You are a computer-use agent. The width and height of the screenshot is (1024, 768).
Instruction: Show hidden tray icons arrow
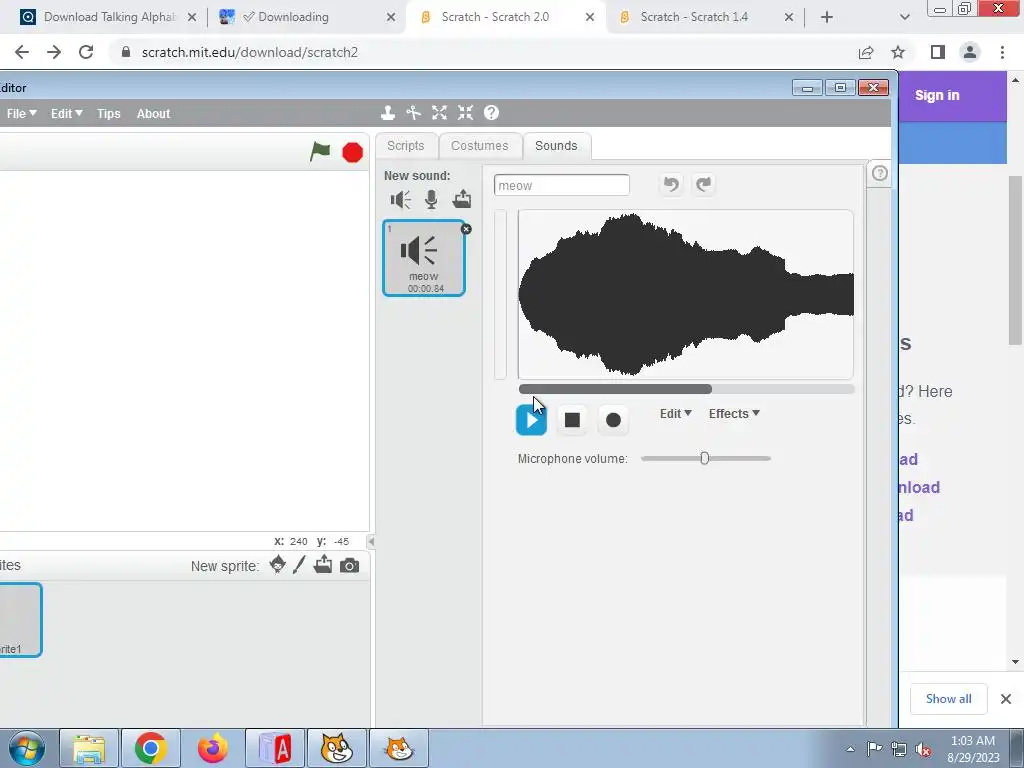click(x=850, y=749)
